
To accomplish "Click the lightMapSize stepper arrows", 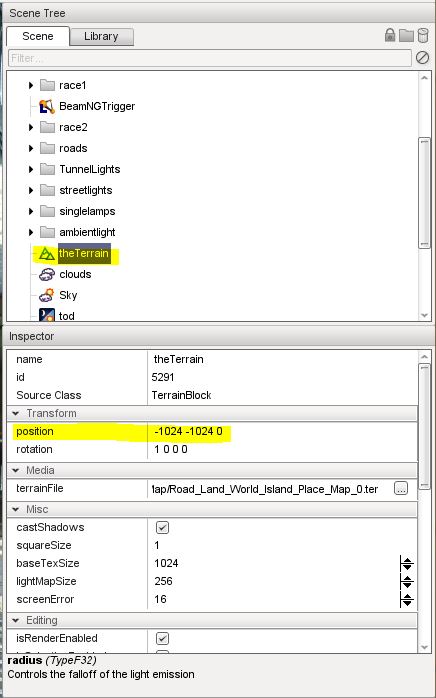I will (x=407, y=581).
